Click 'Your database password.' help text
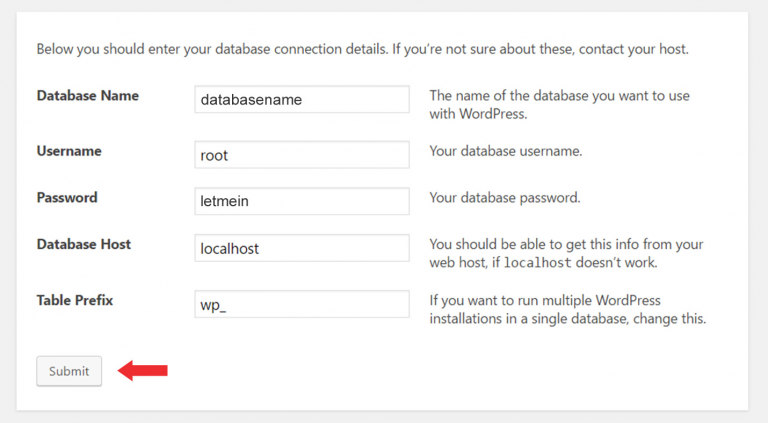Image resolution: width=768 pixels, height=423 pixels. point(505,197)
